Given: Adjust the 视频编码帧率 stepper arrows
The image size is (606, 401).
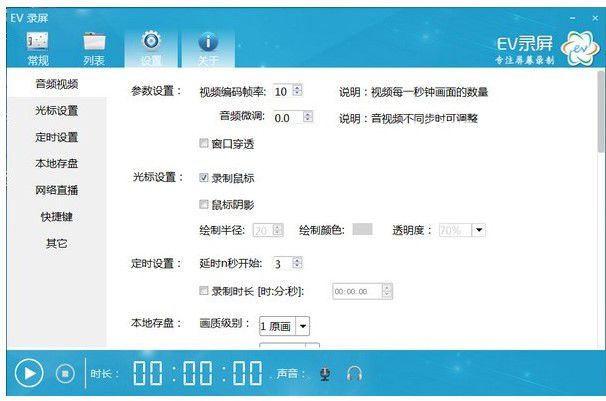Looking at the screenshot, I should [297, 90].
